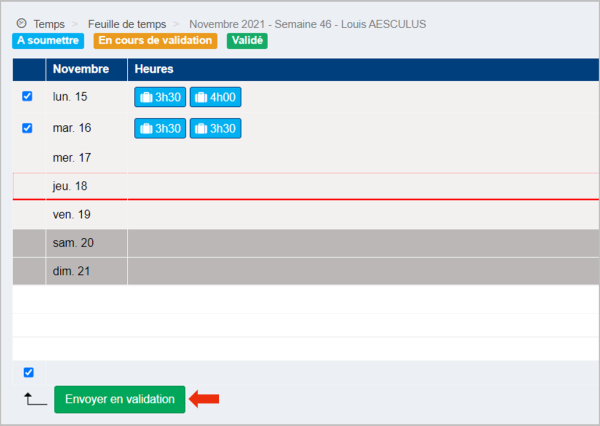Toggle the select-all checkbox at bottom

pos(28,372)
